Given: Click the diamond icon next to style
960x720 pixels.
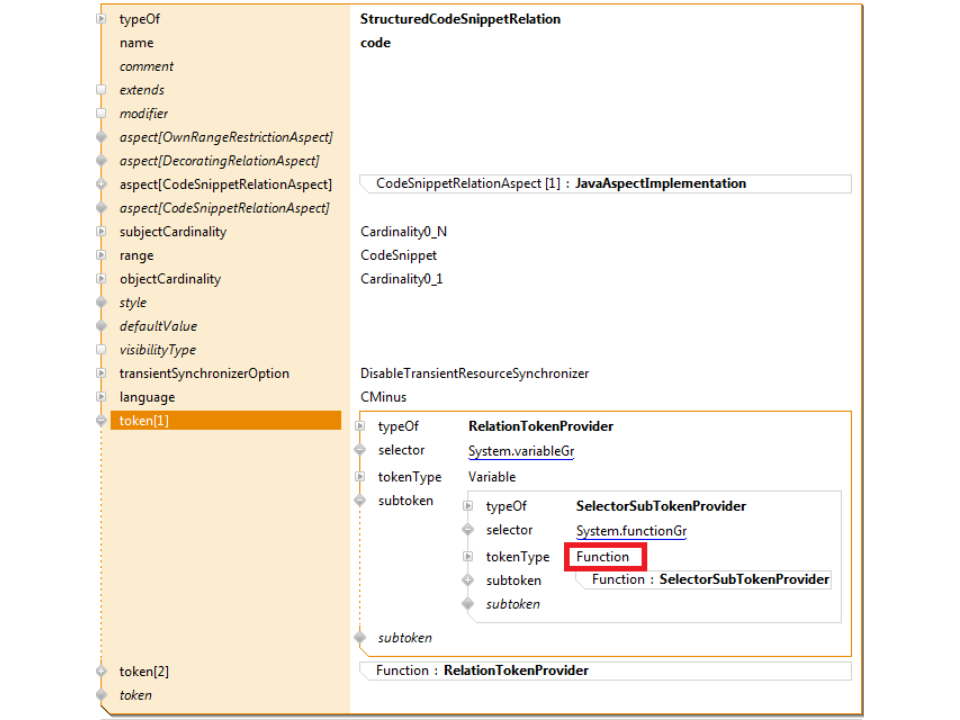Looking at the screenshot, I should [x=101, y=303].
